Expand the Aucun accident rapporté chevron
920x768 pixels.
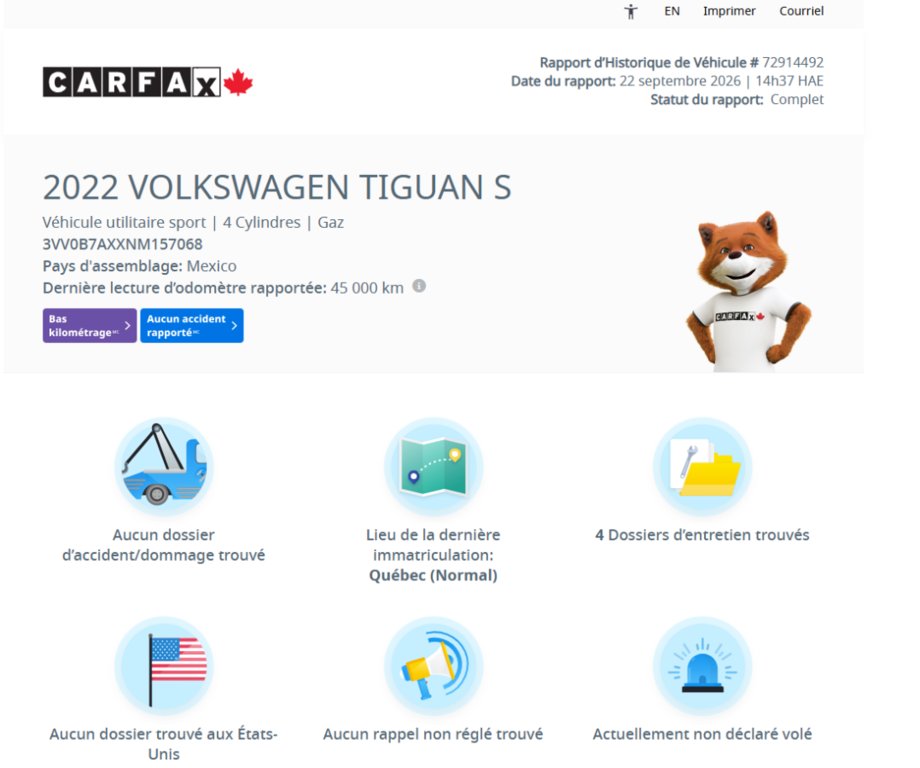pyautogui.click(x=234, y=325)
